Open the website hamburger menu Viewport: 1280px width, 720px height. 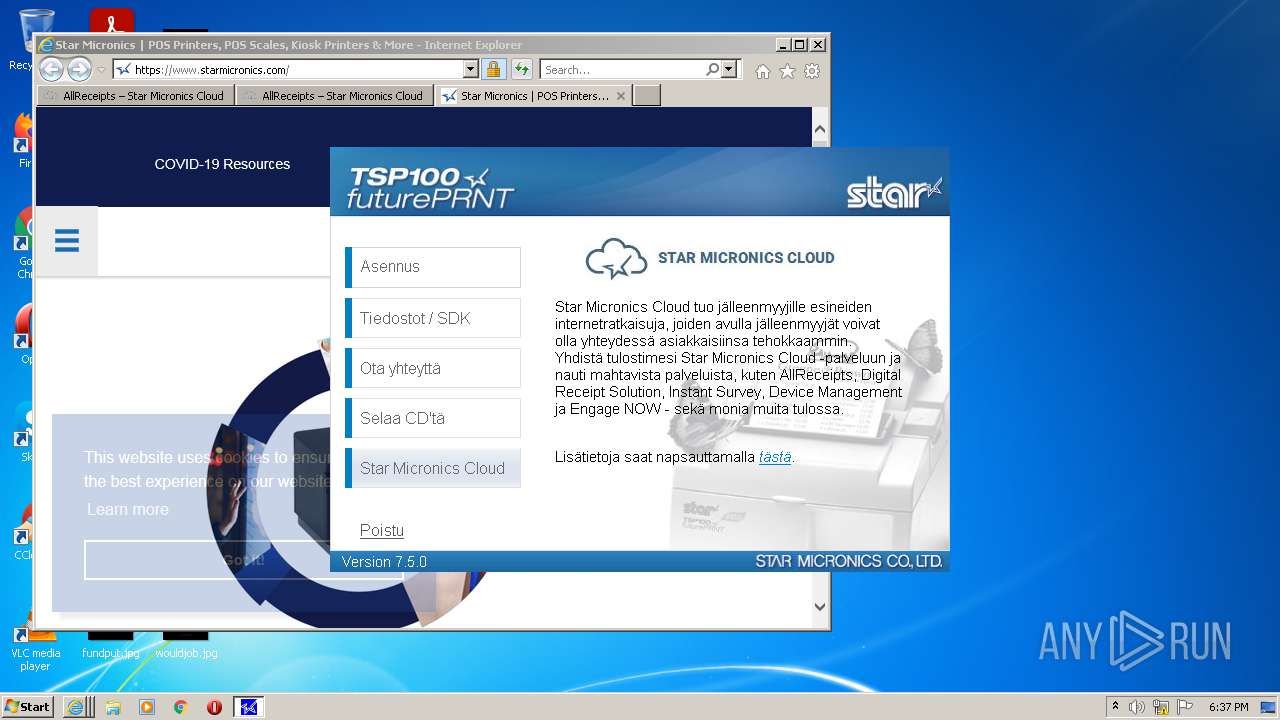pos(67,241)
